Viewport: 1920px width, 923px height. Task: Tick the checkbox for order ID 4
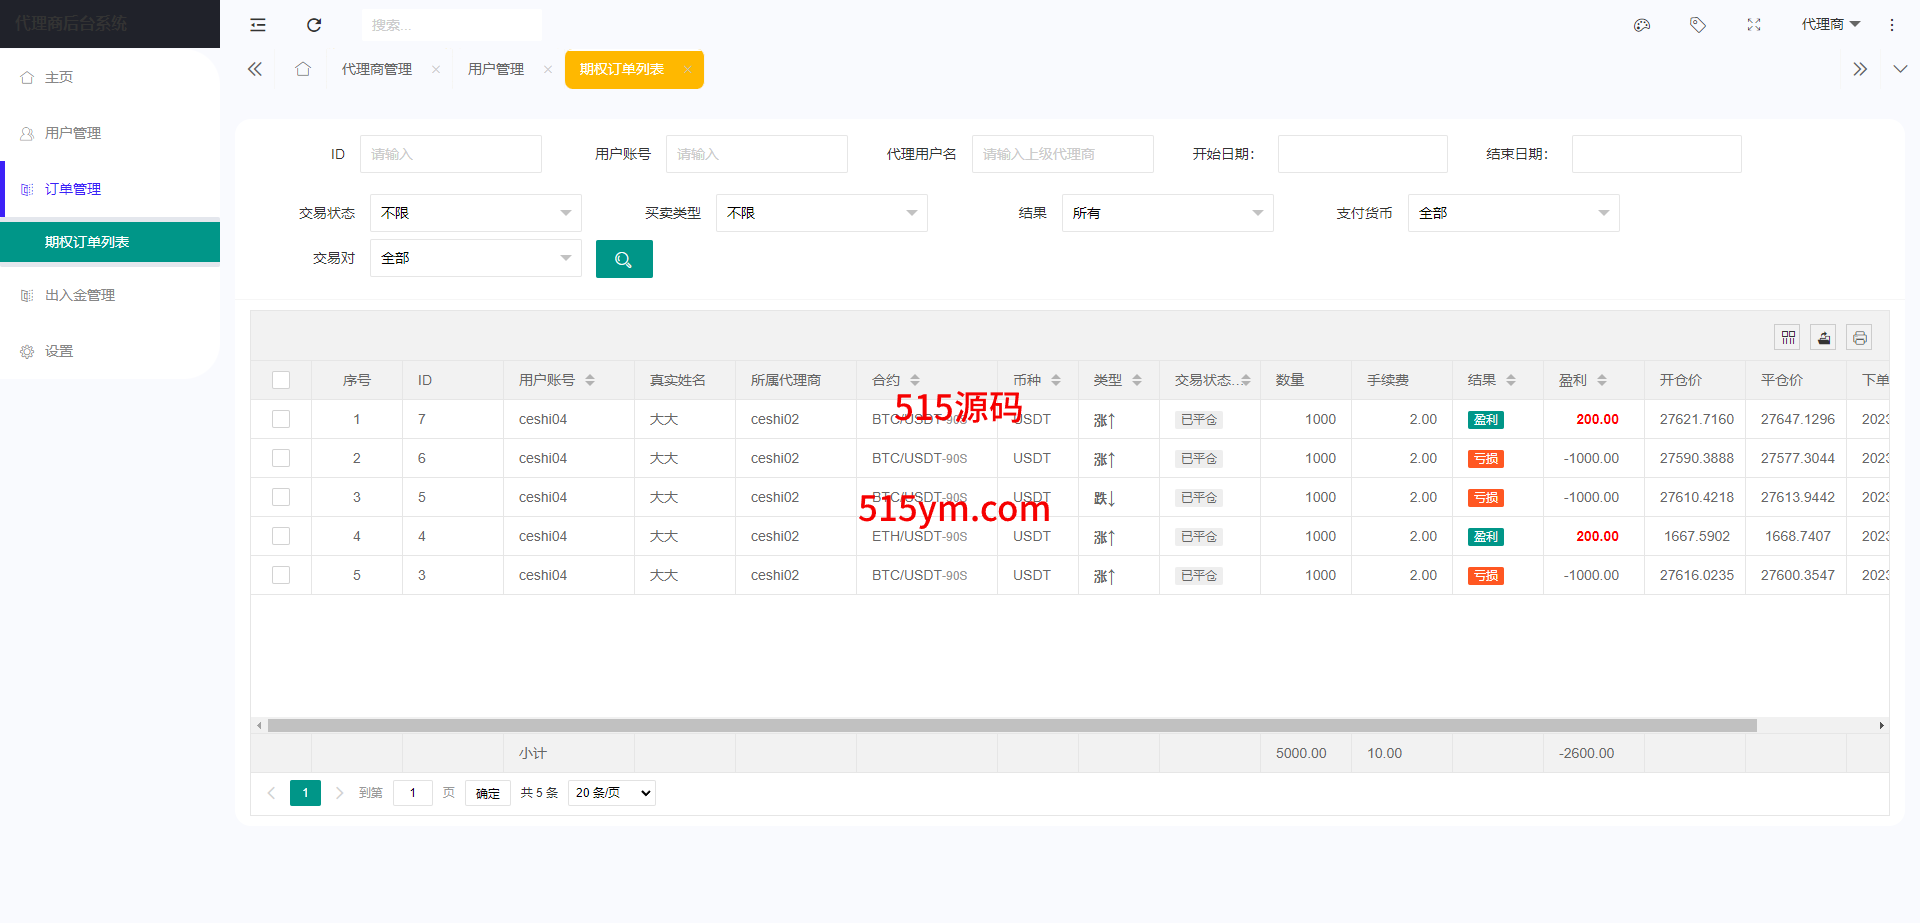pos(281,536)
